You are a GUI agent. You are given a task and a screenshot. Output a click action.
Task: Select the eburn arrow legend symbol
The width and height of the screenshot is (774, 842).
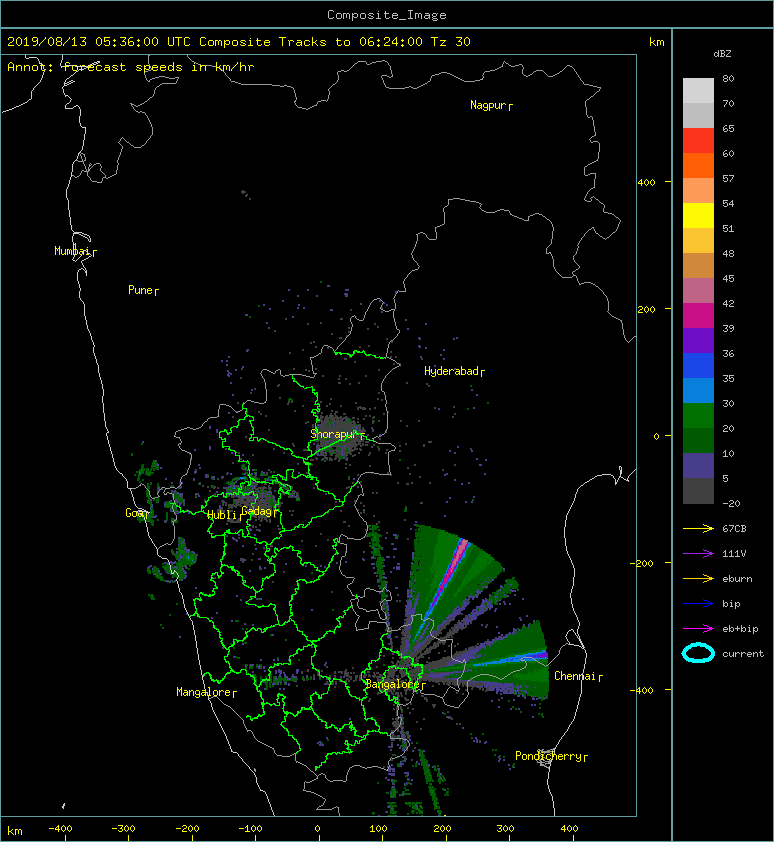coord(698,579)
